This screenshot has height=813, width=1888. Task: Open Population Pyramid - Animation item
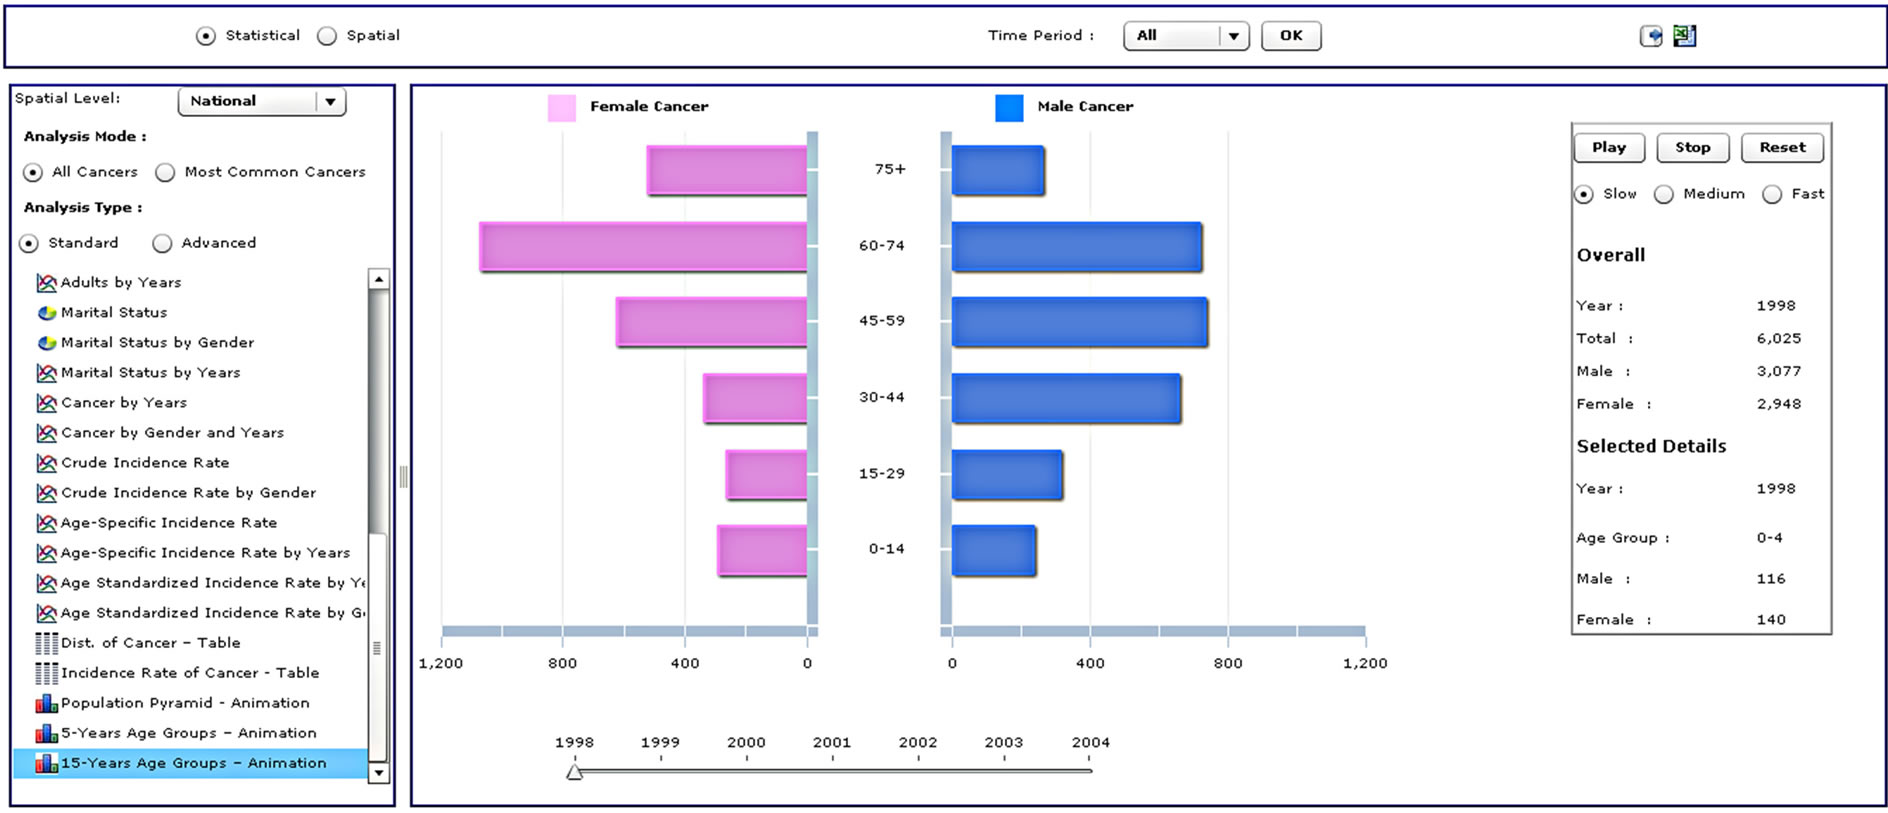[x=185, y=703]
